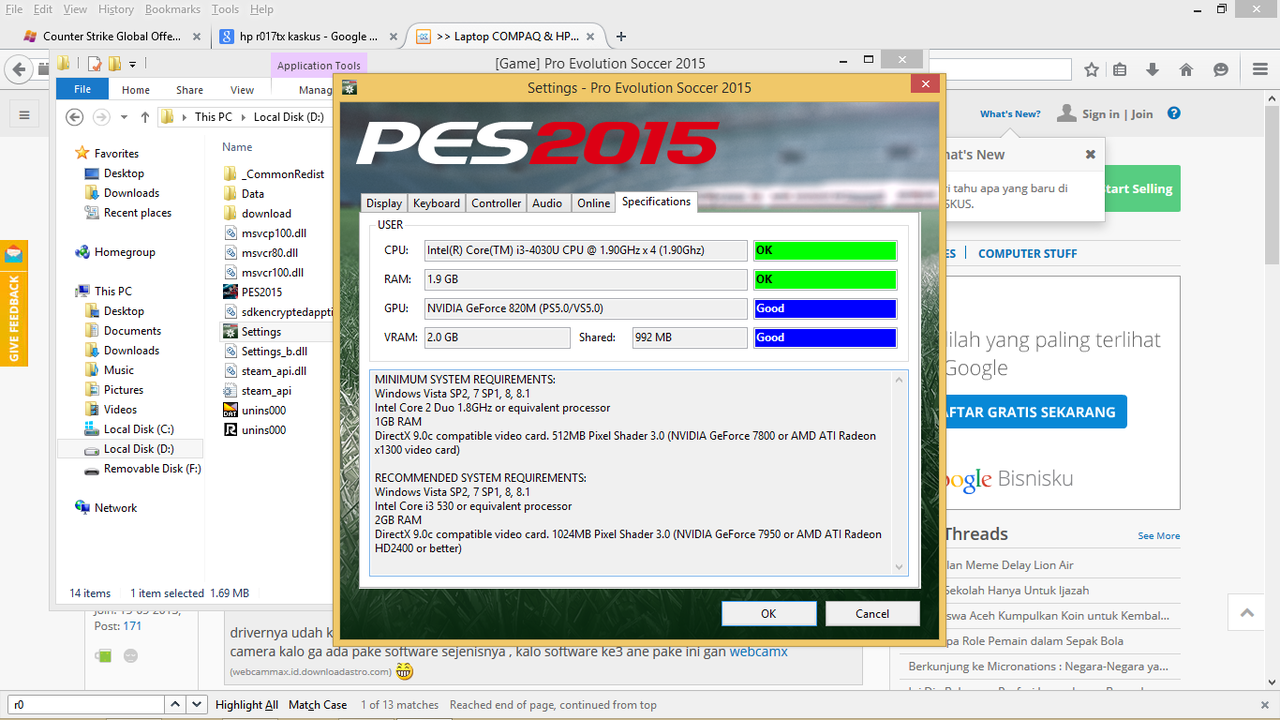
Task: Open the Audio tab
Action: pyautogui.click(x=547, y=203)
